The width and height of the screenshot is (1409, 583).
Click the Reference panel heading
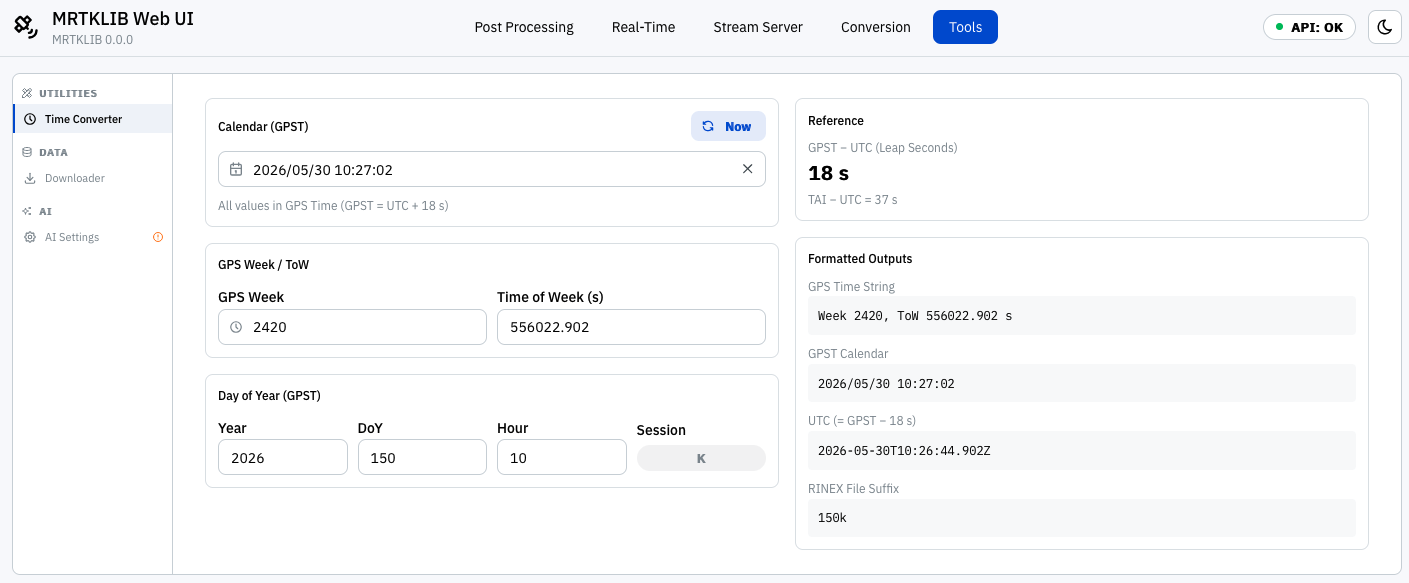click(836, 121)
